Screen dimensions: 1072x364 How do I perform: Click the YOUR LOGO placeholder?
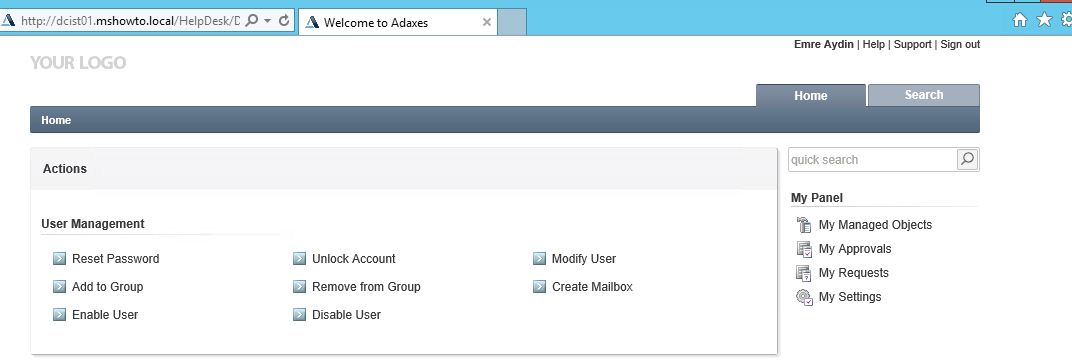[78, 63]
